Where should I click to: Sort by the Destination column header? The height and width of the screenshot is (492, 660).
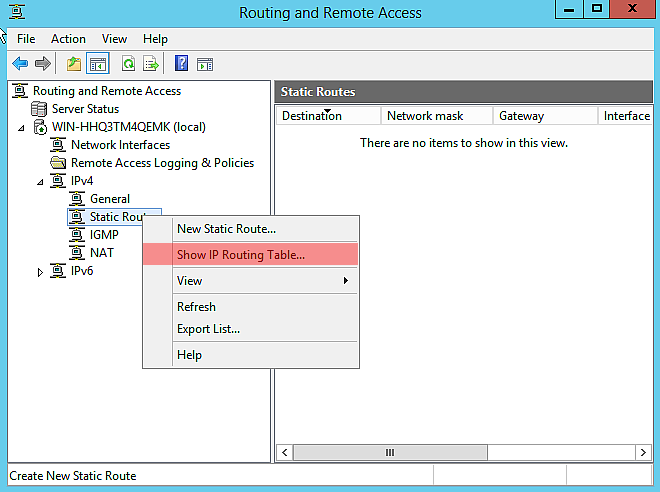pos(312,116)
